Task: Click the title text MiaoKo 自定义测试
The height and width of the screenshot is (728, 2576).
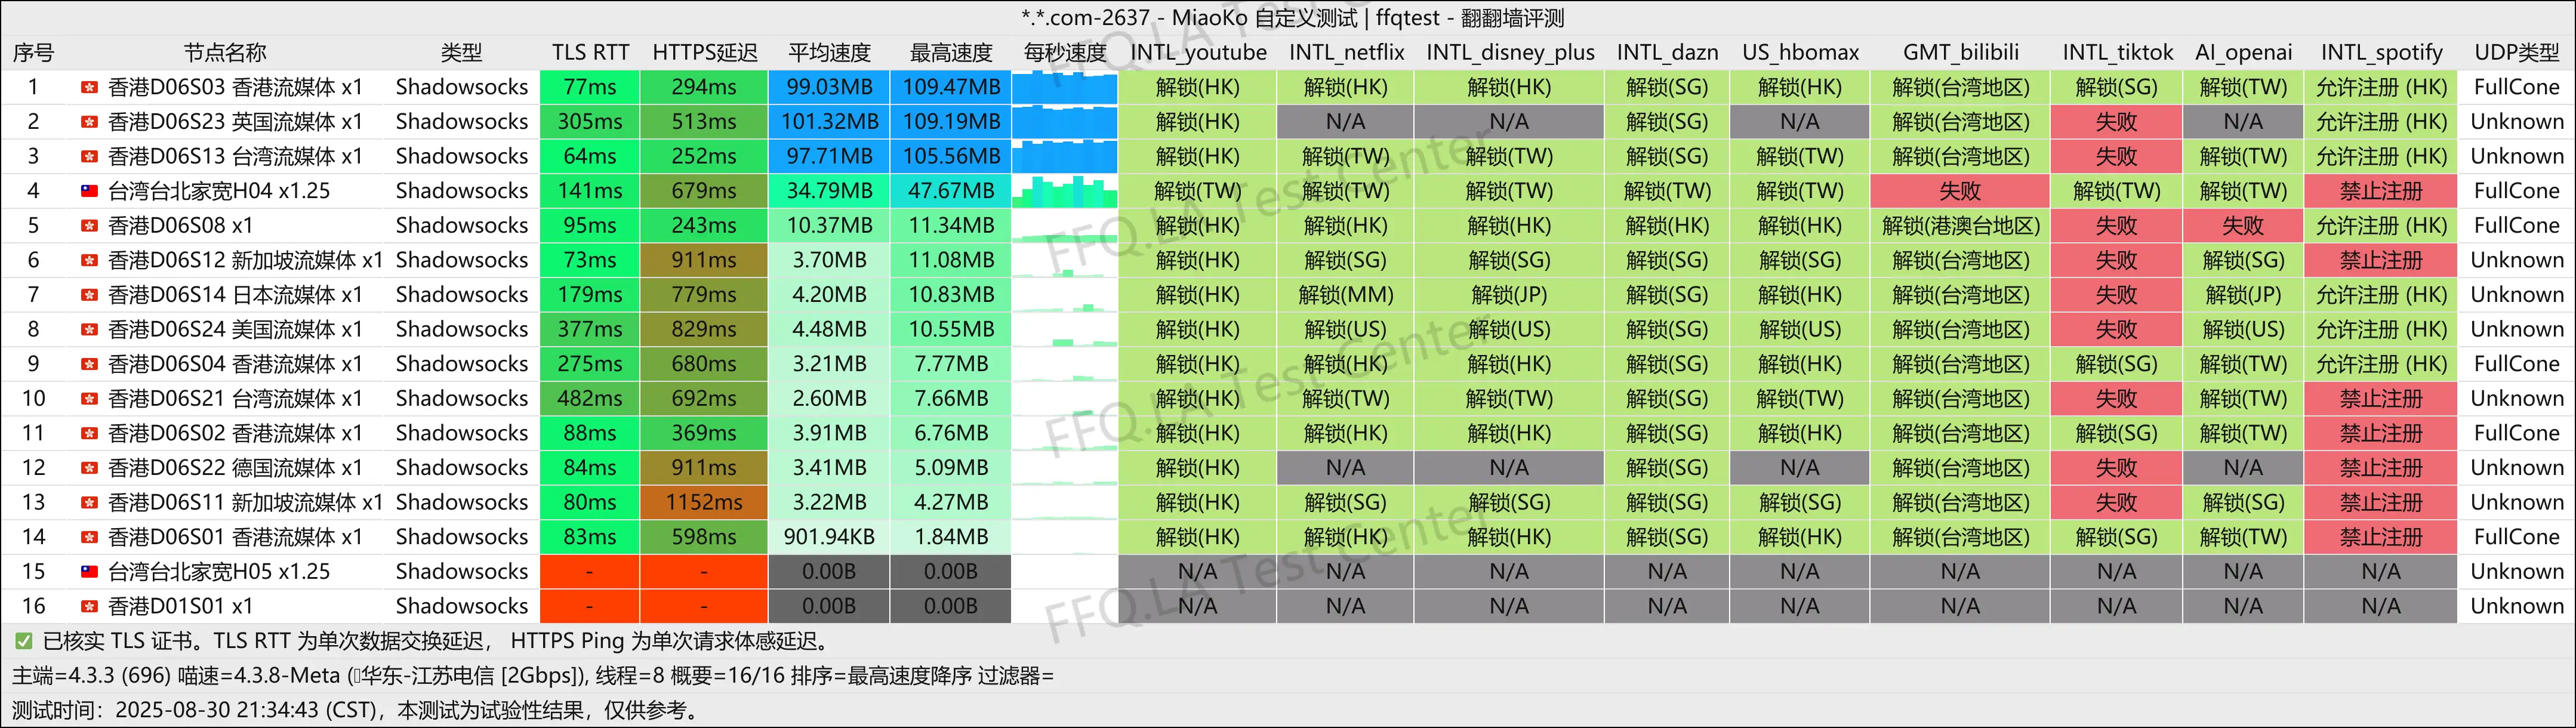Action: (1264, 18)
